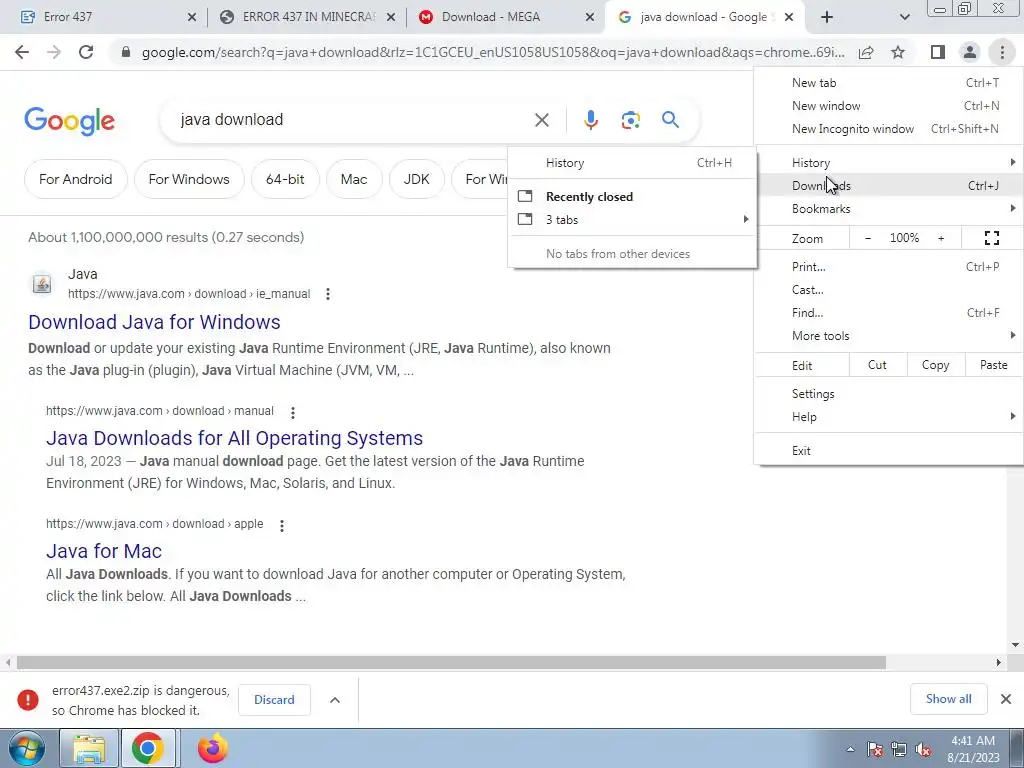This screenshot has height=768, width=1024.
Task: Select Cast from the Chrome menu
Action: coord(889,290)
